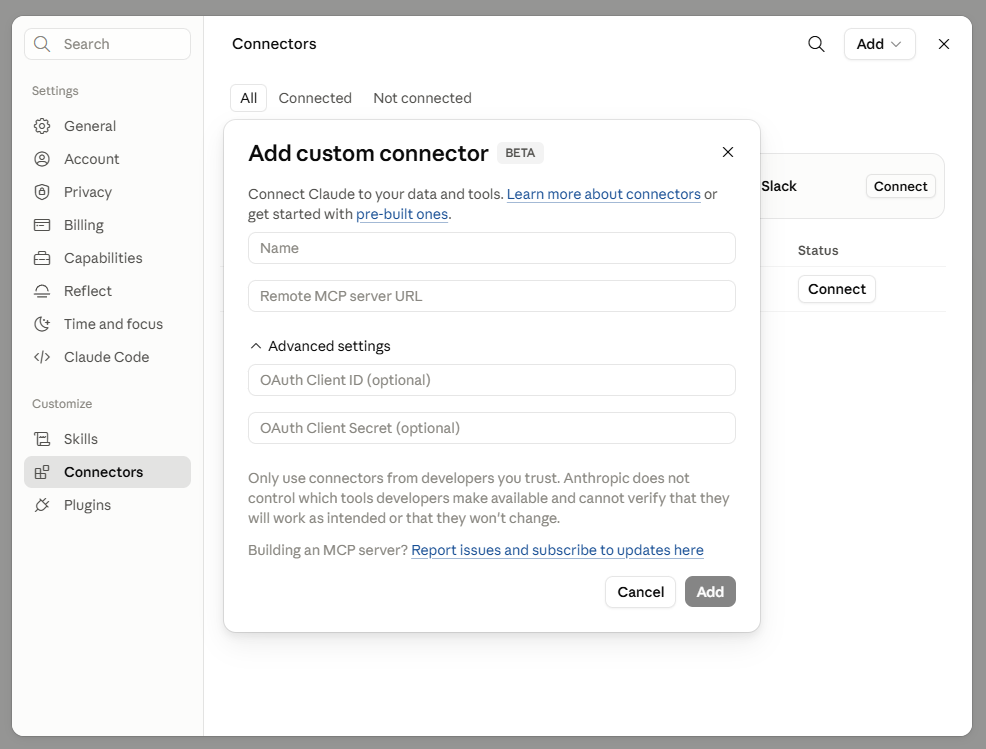Click the Claude Code brackets icon
The image size is (986, 749).
click(42, 357)
